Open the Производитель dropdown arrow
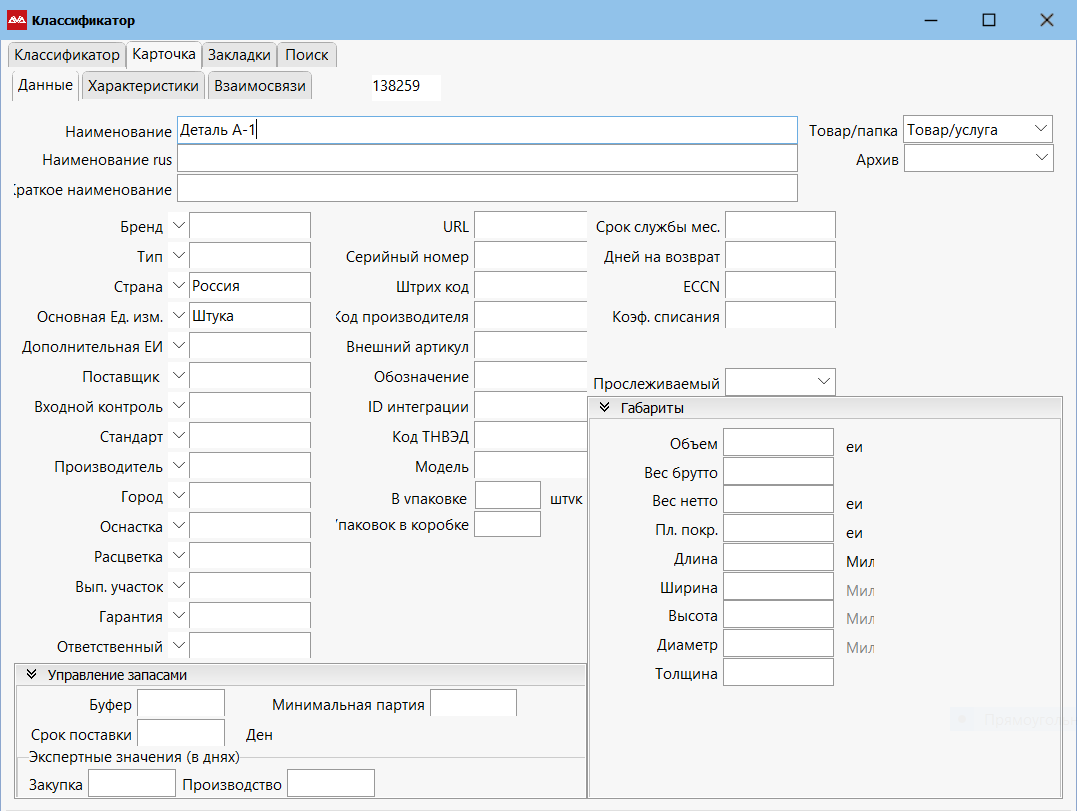The height and width of the screenshot is (811, 1077). pyautogui.click(x=179, y=466)
